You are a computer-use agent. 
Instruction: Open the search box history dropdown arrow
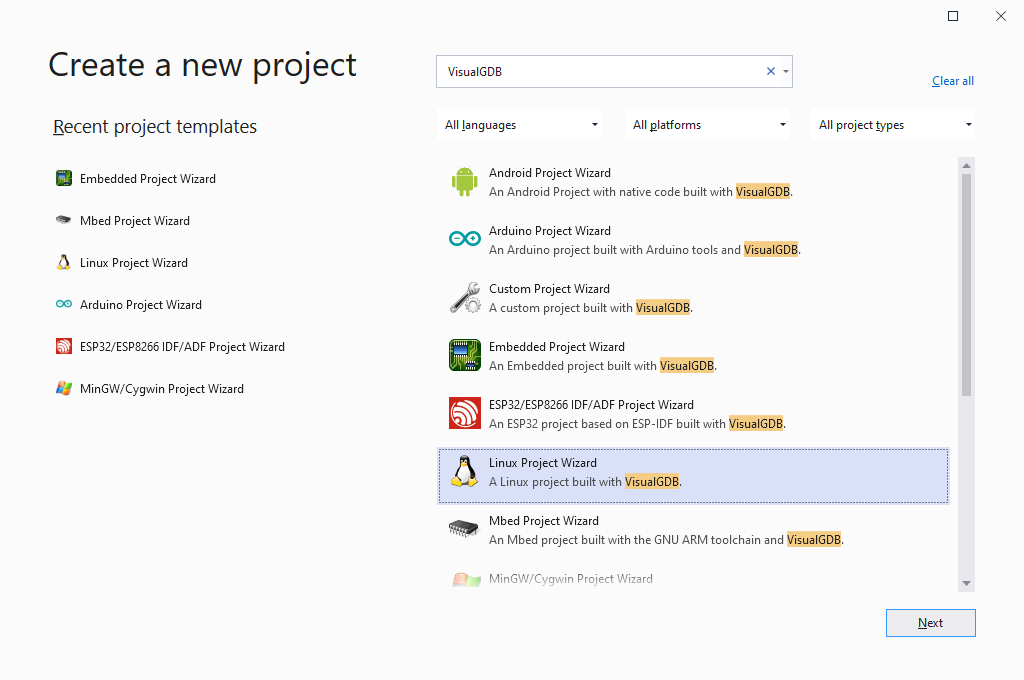click(x=786, y=71)
